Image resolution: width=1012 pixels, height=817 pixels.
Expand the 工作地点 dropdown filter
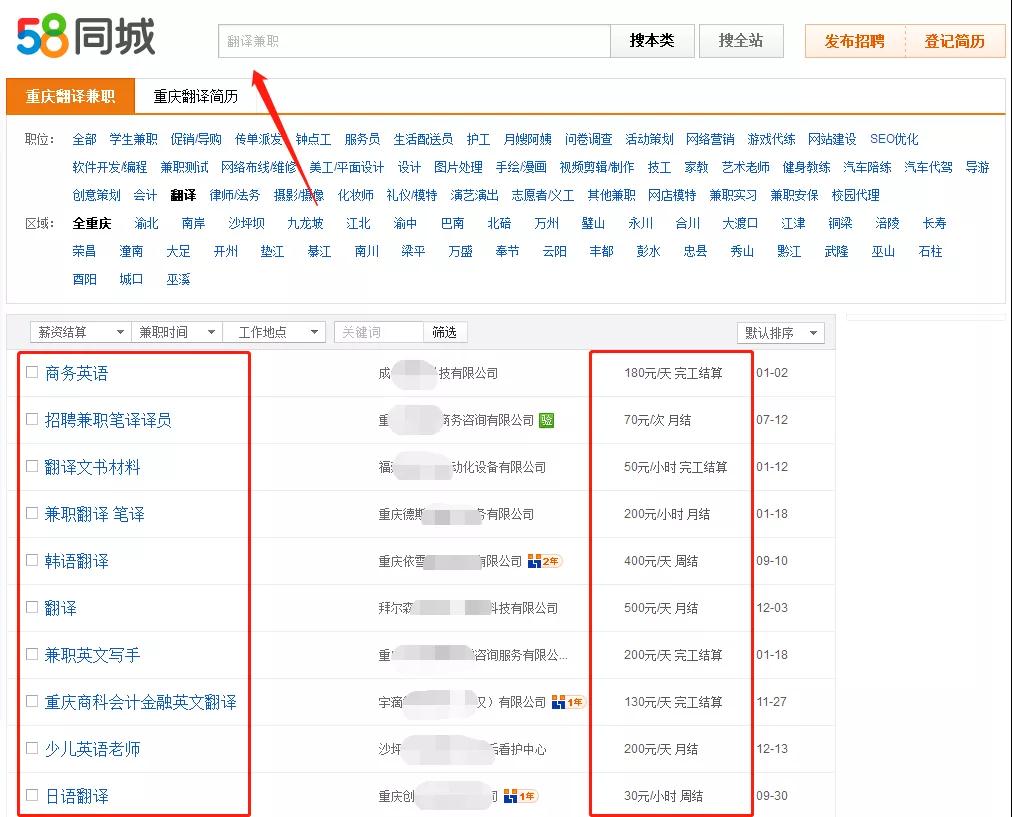[275, 332]
